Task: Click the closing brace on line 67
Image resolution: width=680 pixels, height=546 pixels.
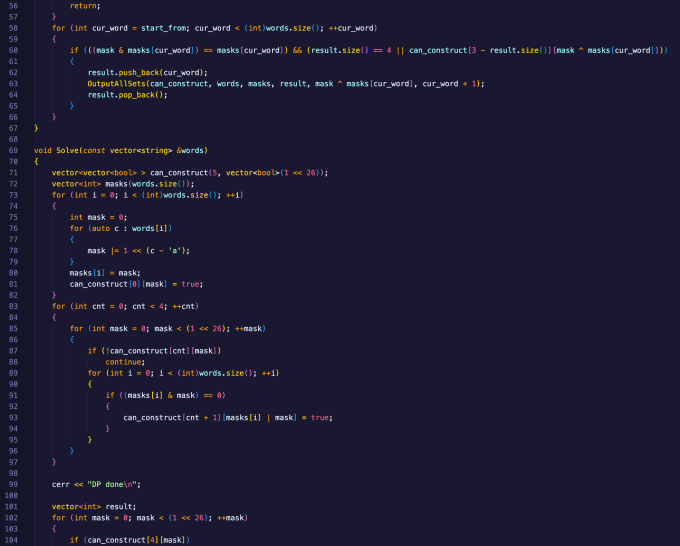Action: pyautogui.click(x=36, y=128)
